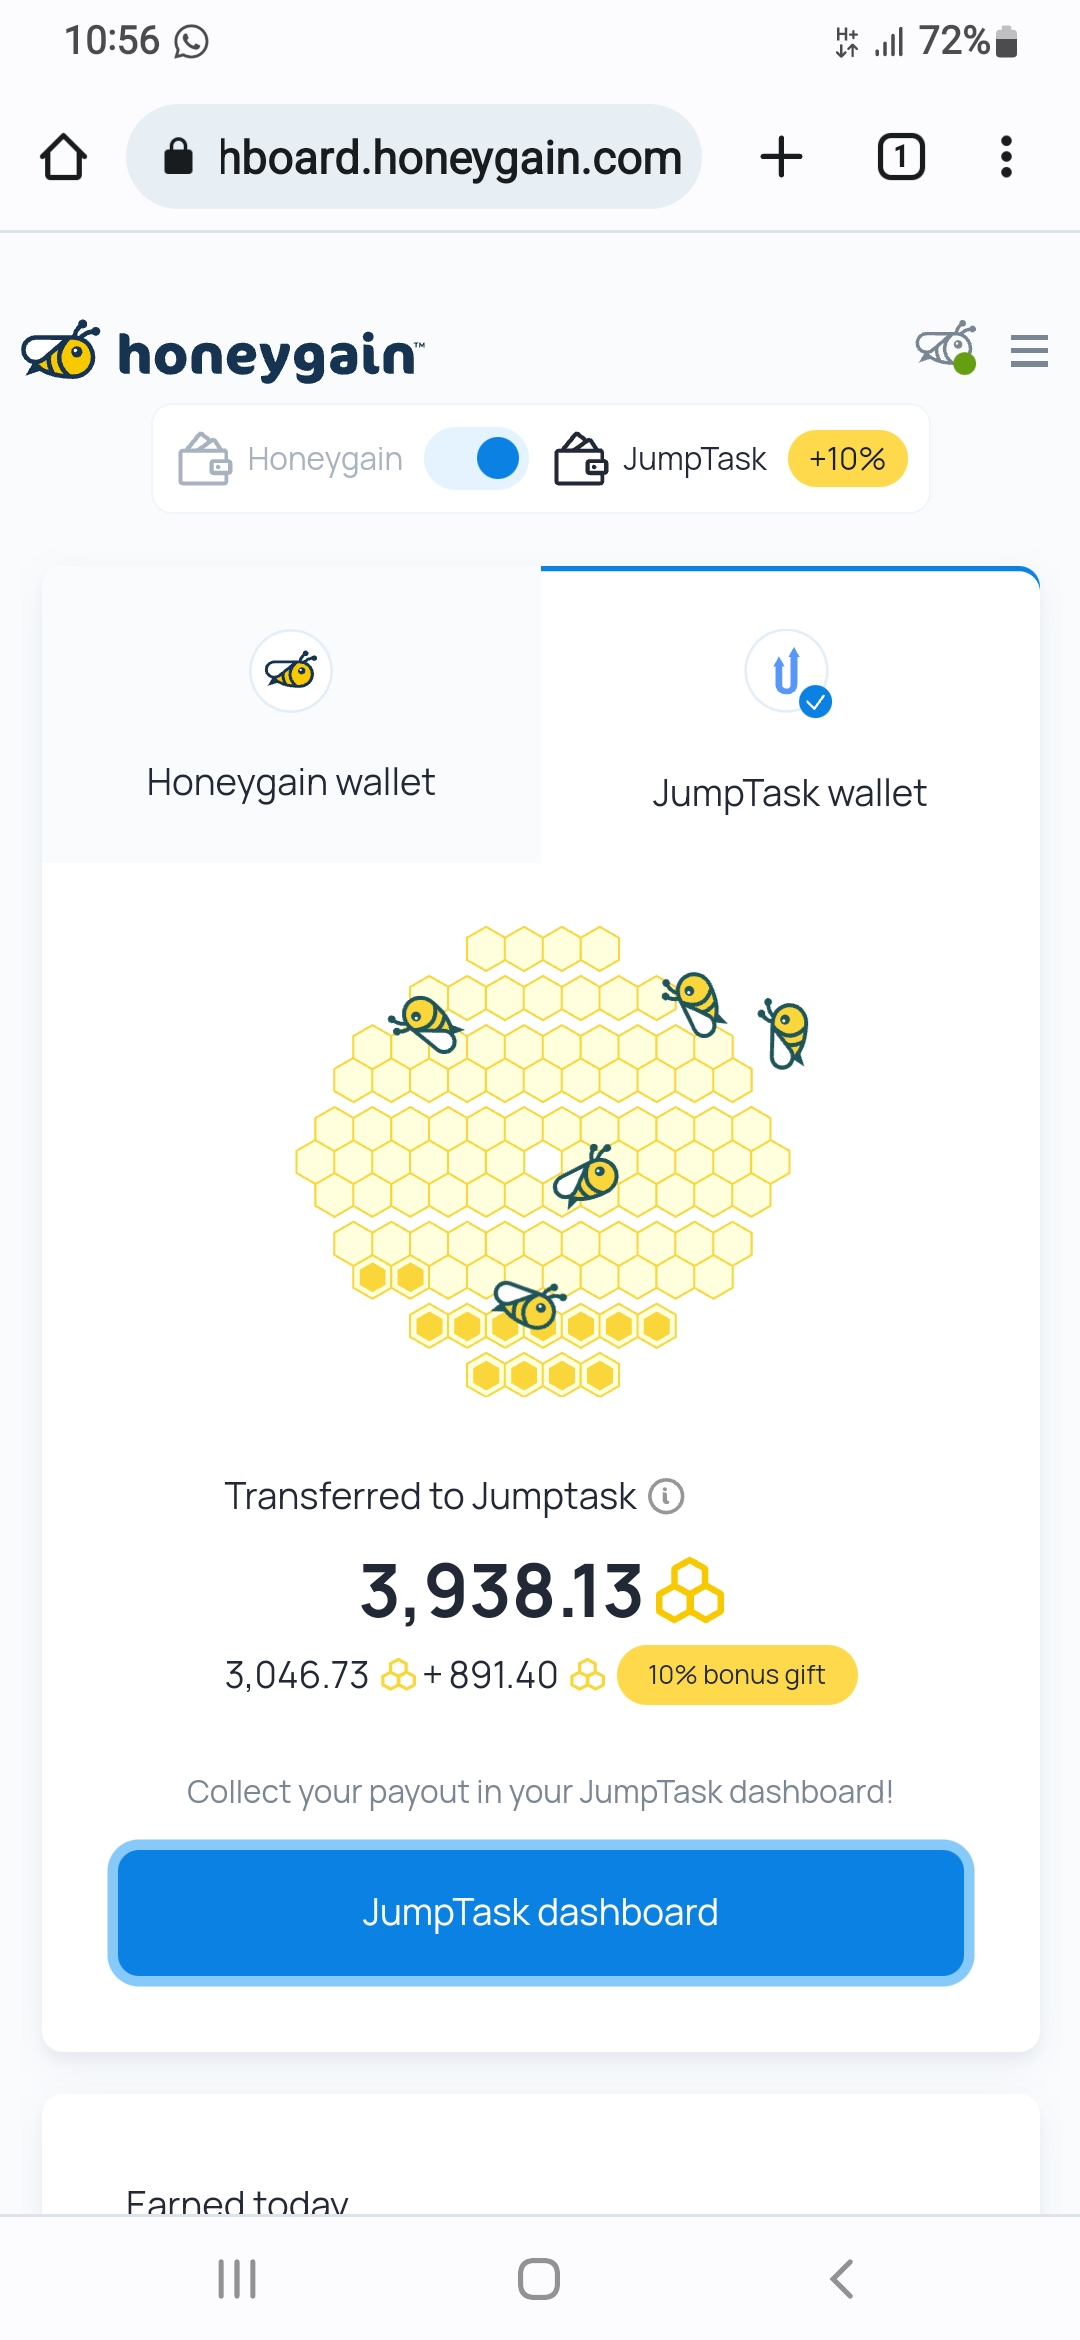The image size is (1080, 2340).
Task: Open browser three-dot overflow menu
Action: tap(1006, 157)
